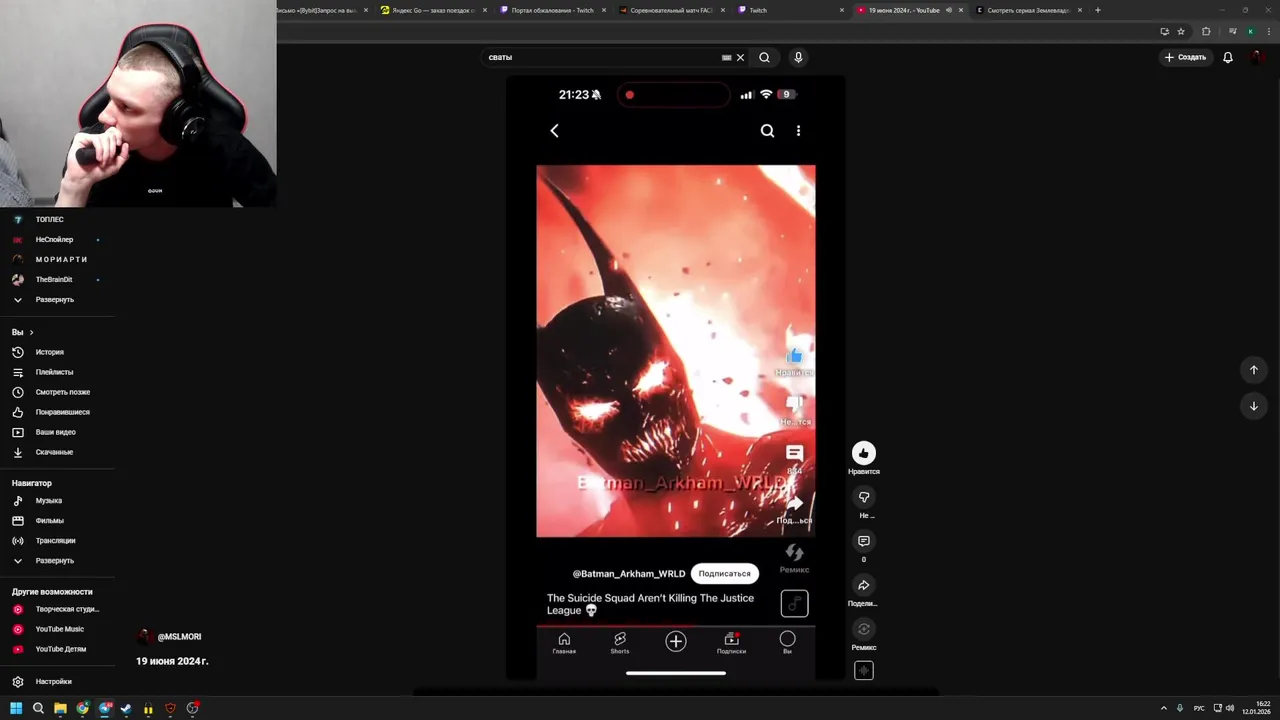Screen dimensions: 1280x720
Task: Open File Explorer from the taskbar
Action: click(60, 708)
